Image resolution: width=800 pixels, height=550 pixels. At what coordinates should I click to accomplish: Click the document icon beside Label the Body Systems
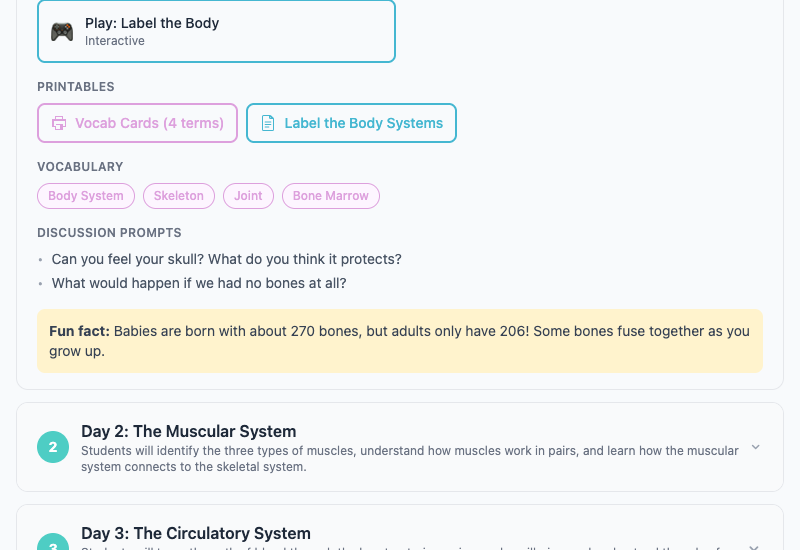click(x=267, y=123)
